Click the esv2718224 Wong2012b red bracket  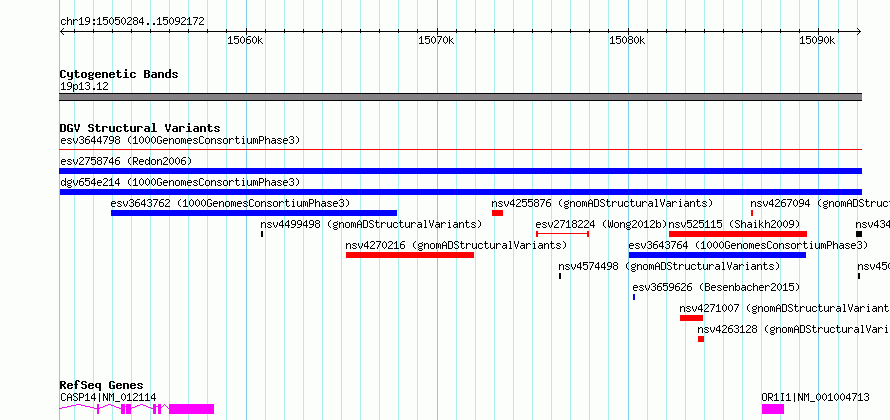coord(562,234)
